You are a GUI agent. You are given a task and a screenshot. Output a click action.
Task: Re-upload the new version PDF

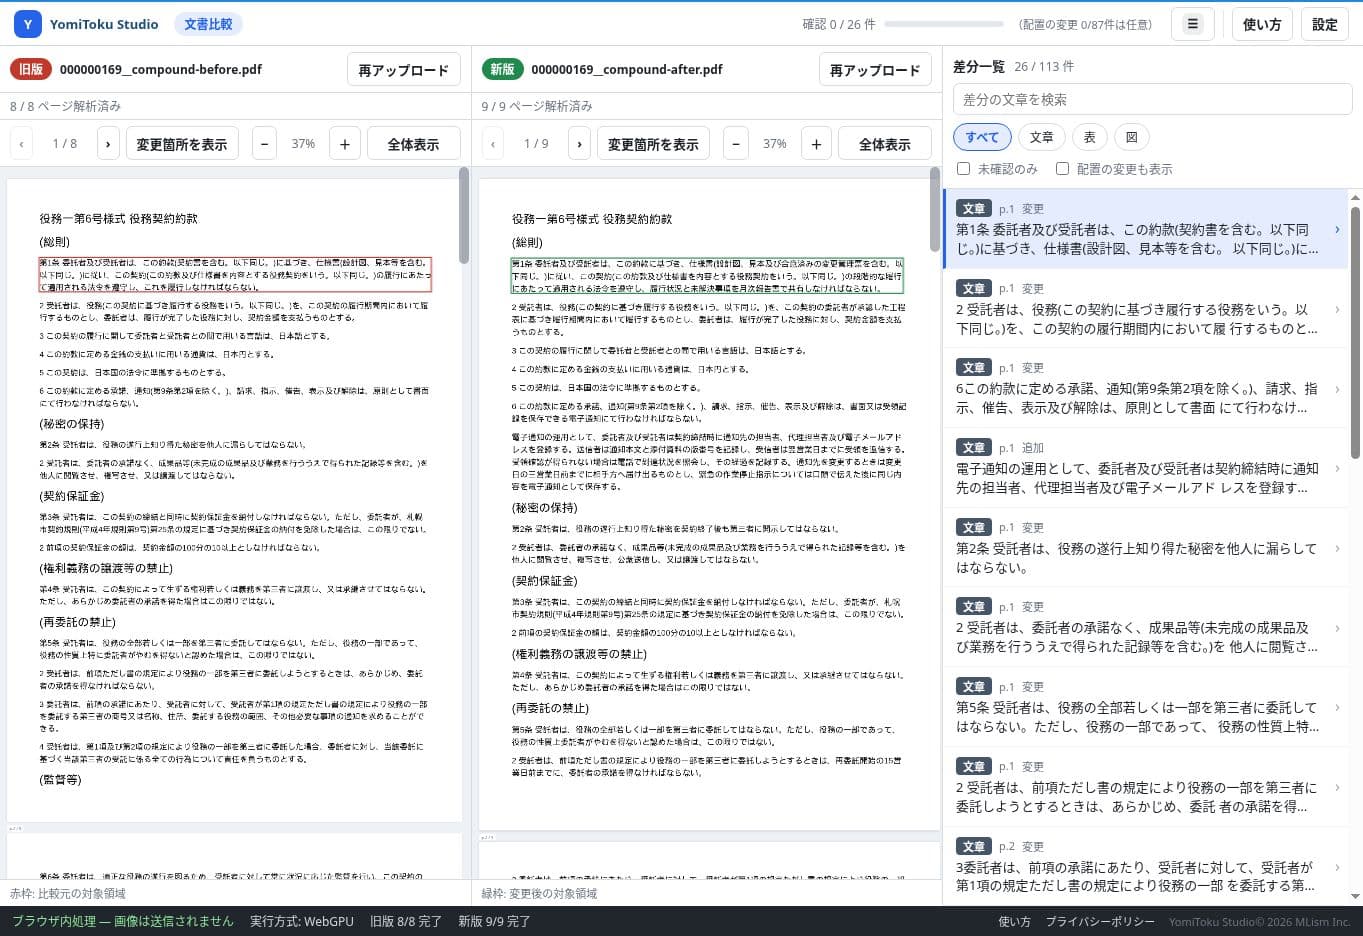point(875,70)
